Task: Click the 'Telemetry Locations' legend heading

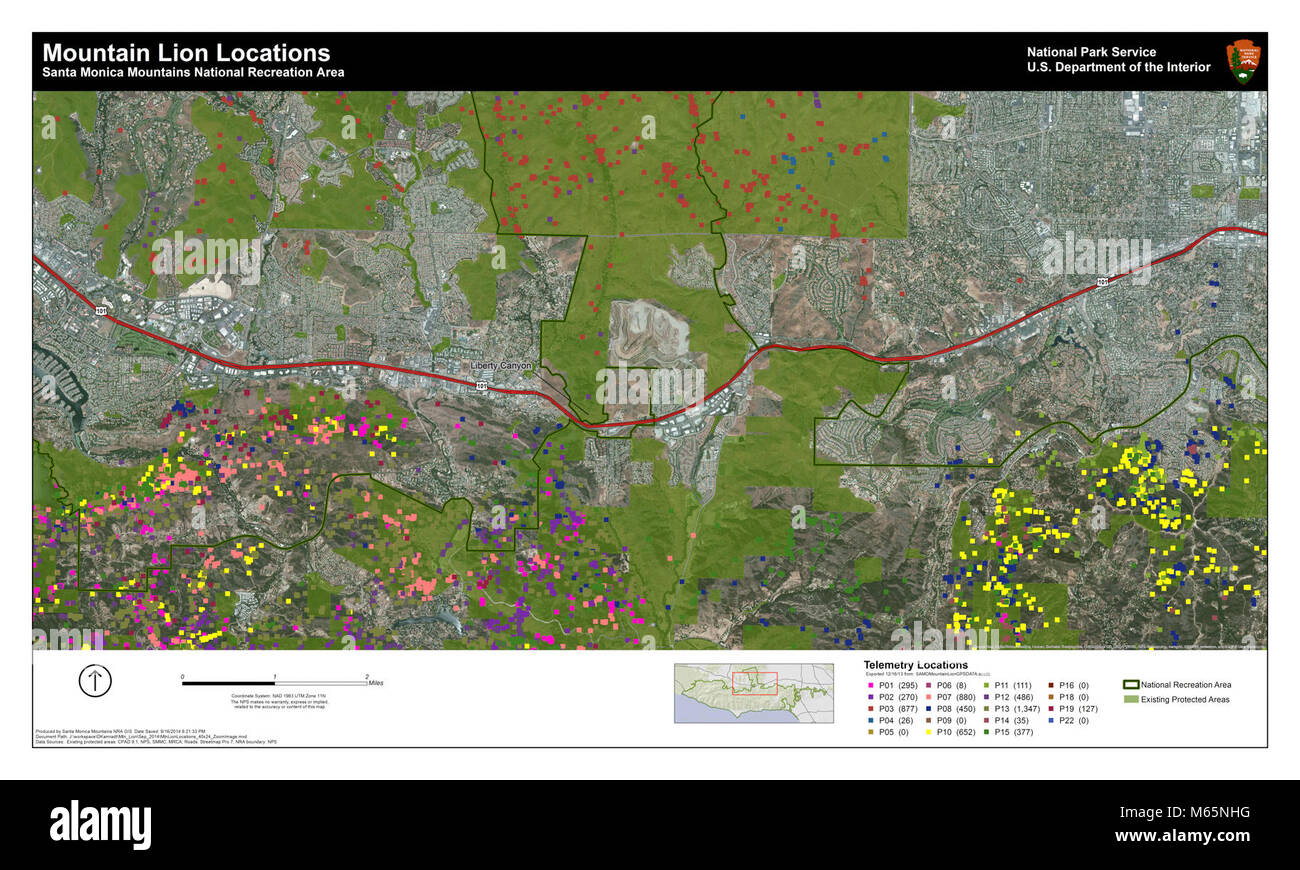Action: [916, 665]
